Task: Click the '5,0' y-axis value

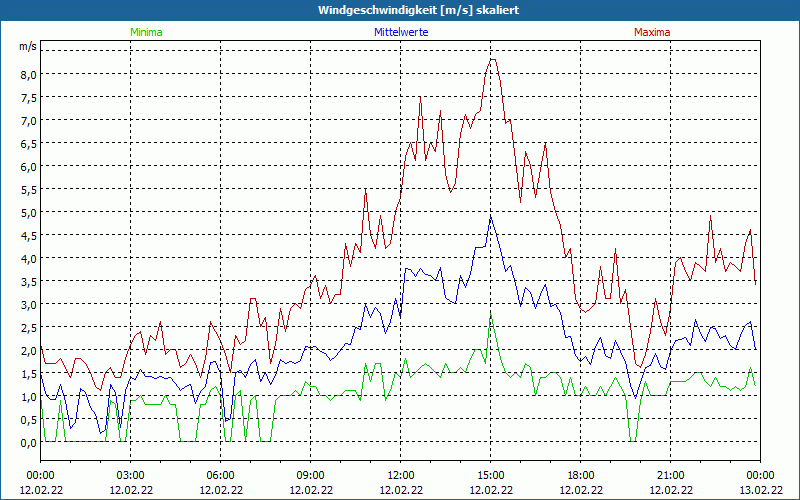Action: (29, 212)
